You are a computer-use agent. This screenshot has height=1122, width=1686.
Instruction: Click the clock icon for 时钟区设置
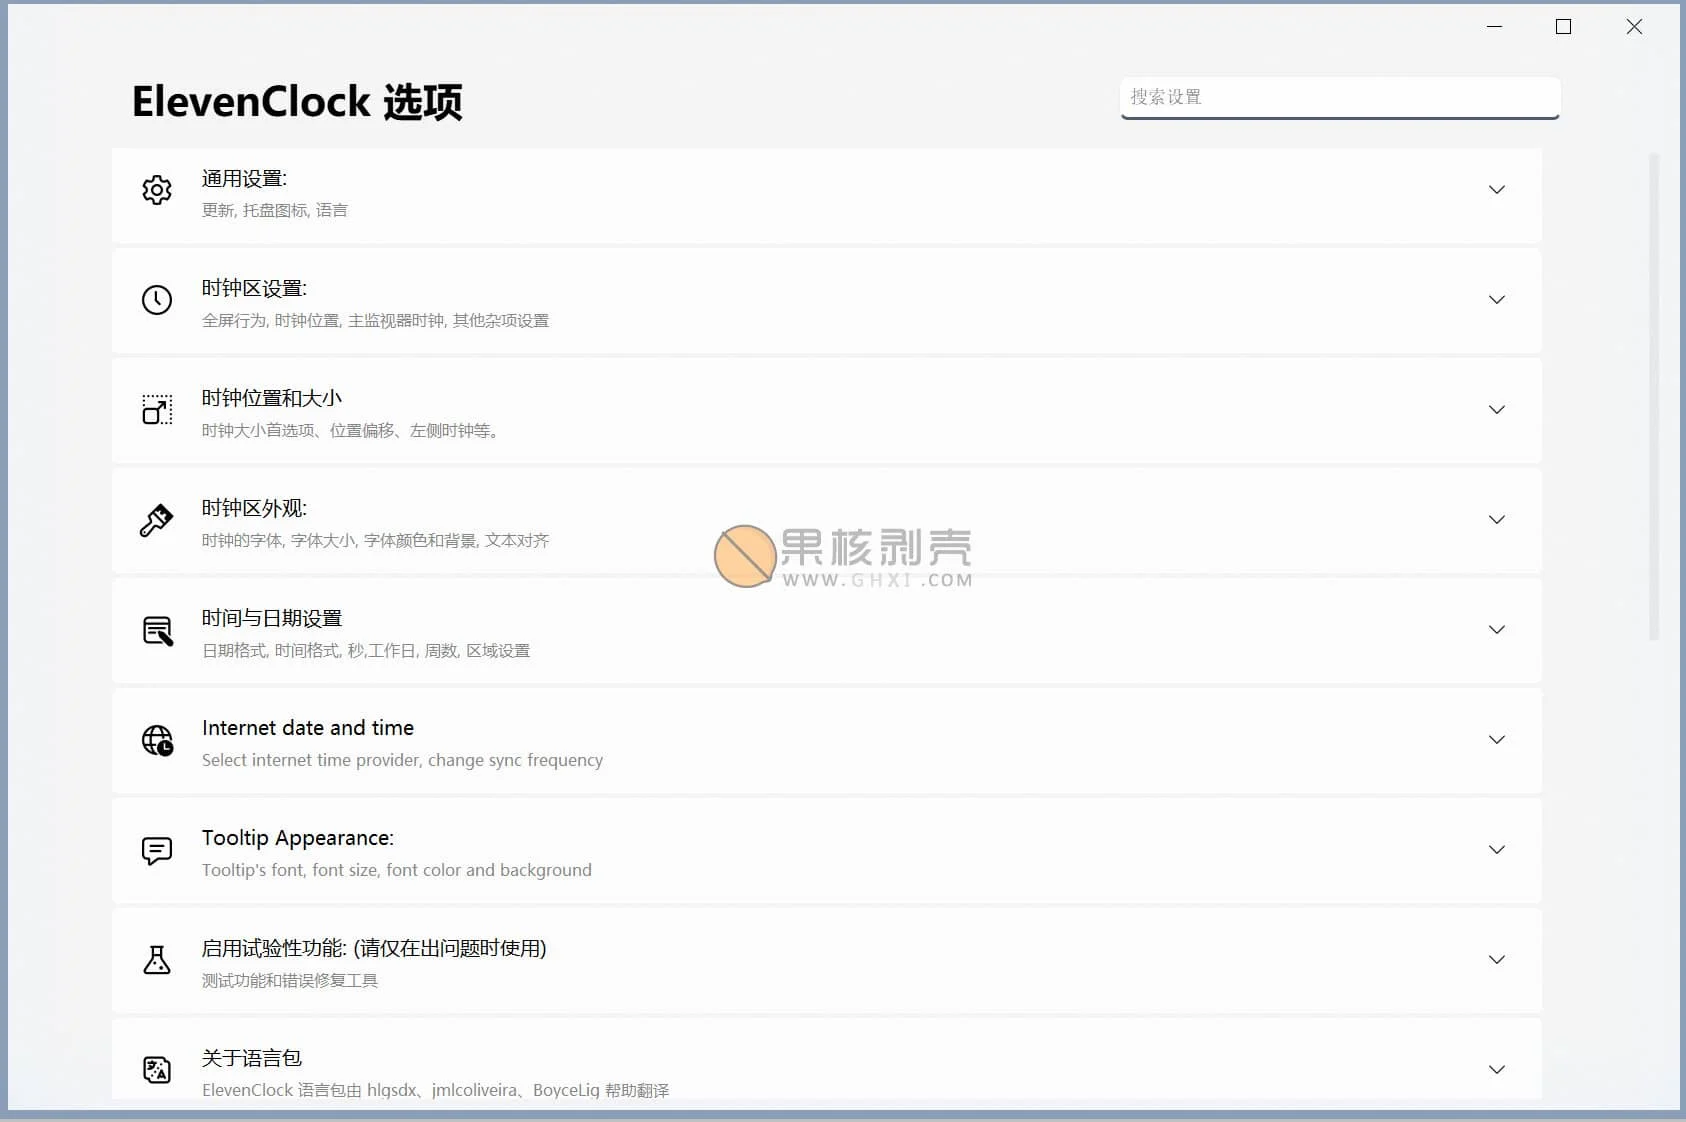click(157, 300)
